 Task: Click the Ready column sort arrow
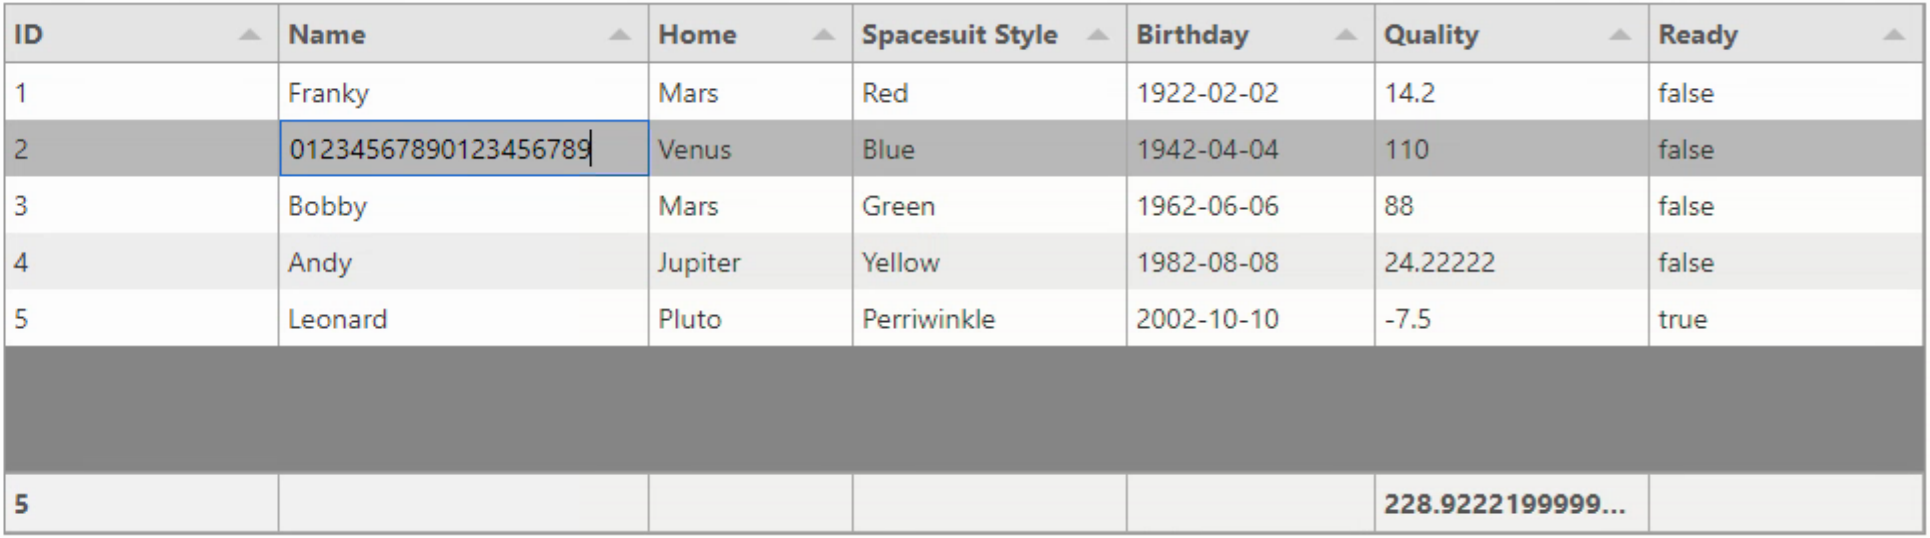pos(1893,35)
